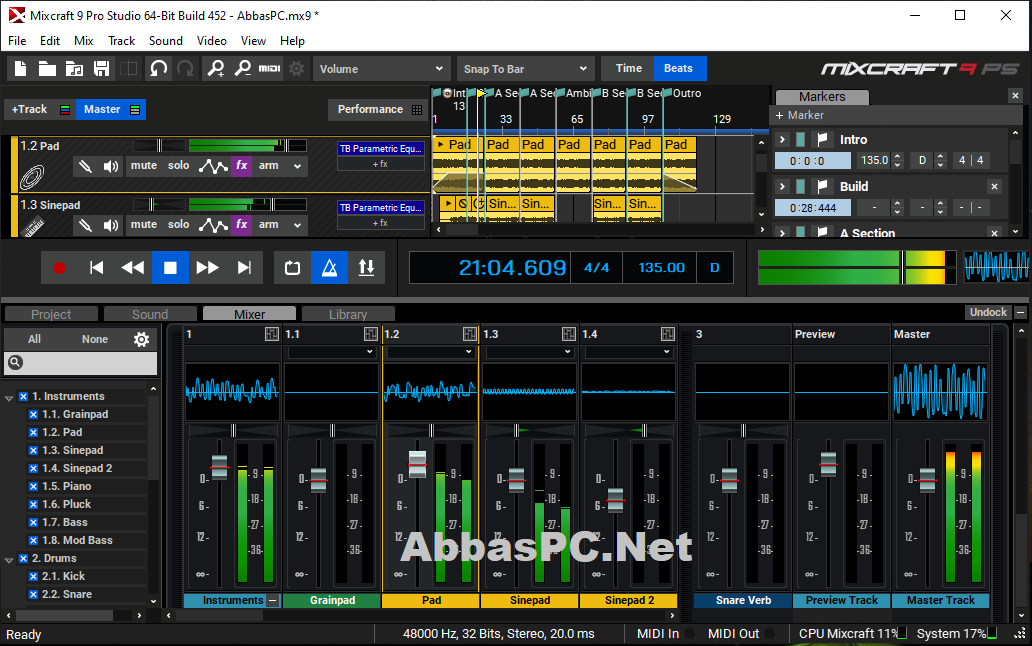
Task: Click the Master Track volume fader
Action: tap(927, 480)
